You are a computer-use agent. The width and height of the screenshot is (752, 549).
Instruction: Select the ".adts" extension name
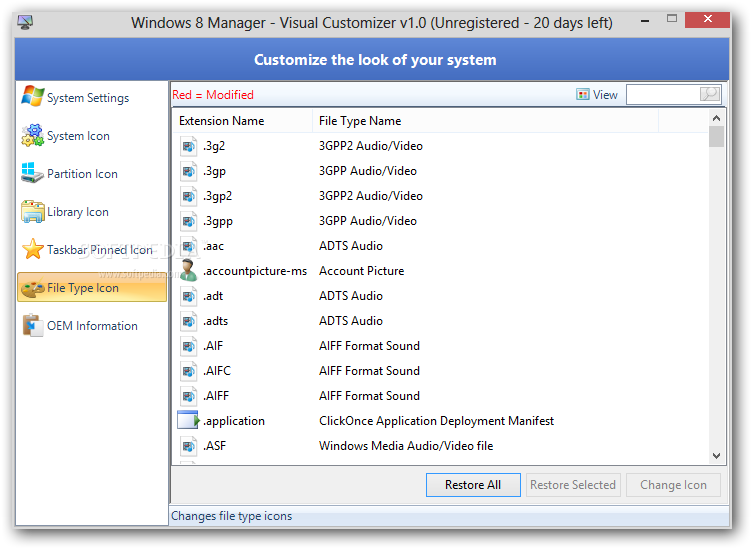coord(215,321)
